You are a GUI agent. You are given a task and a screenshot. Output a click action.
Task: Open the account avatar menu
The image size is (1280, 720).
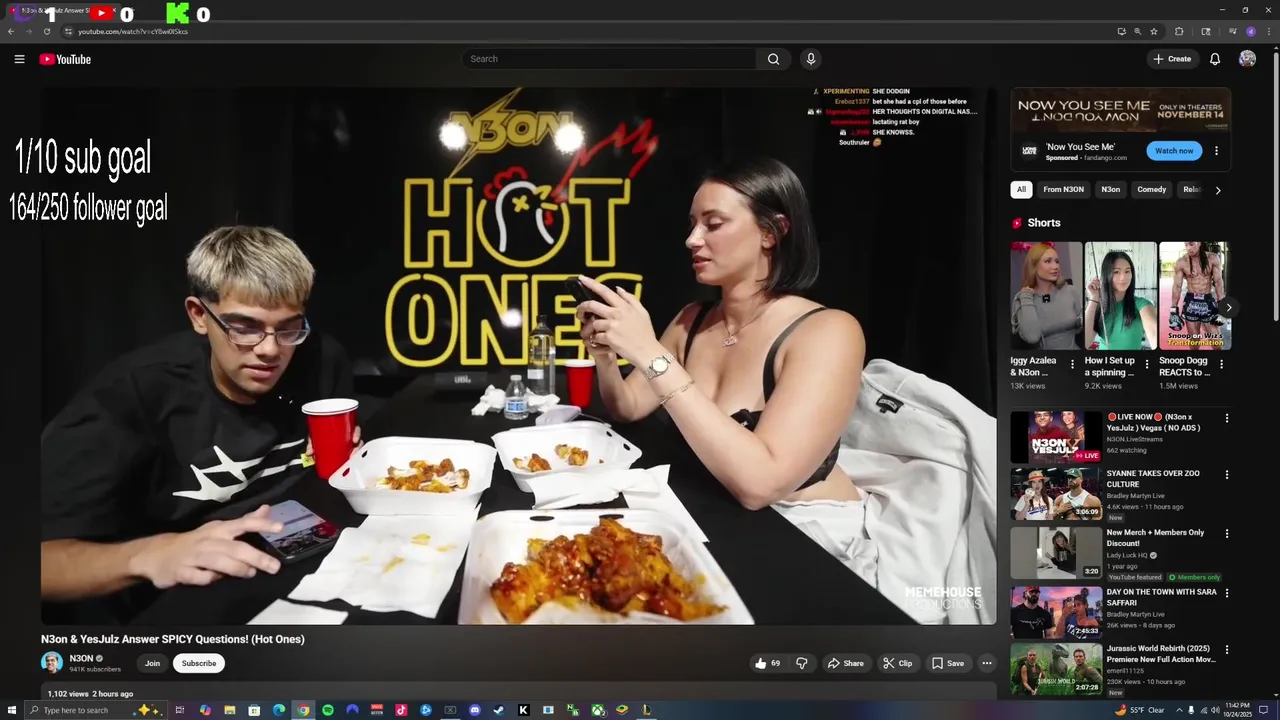[1247, 59]
